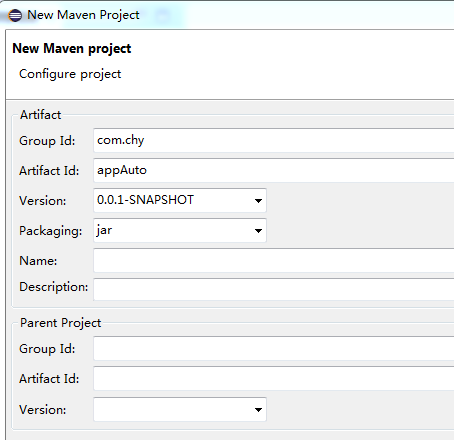Click the Artifact group box title
454x440 pixels.
(x=40, y=115)
